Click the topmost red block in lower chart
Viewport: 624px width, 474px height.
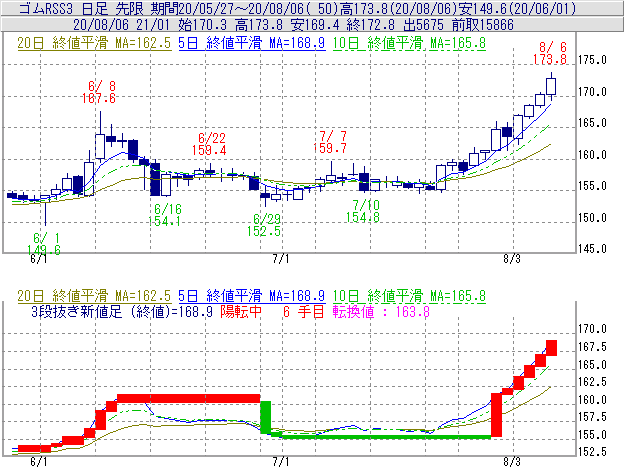[x=551, y=348]
